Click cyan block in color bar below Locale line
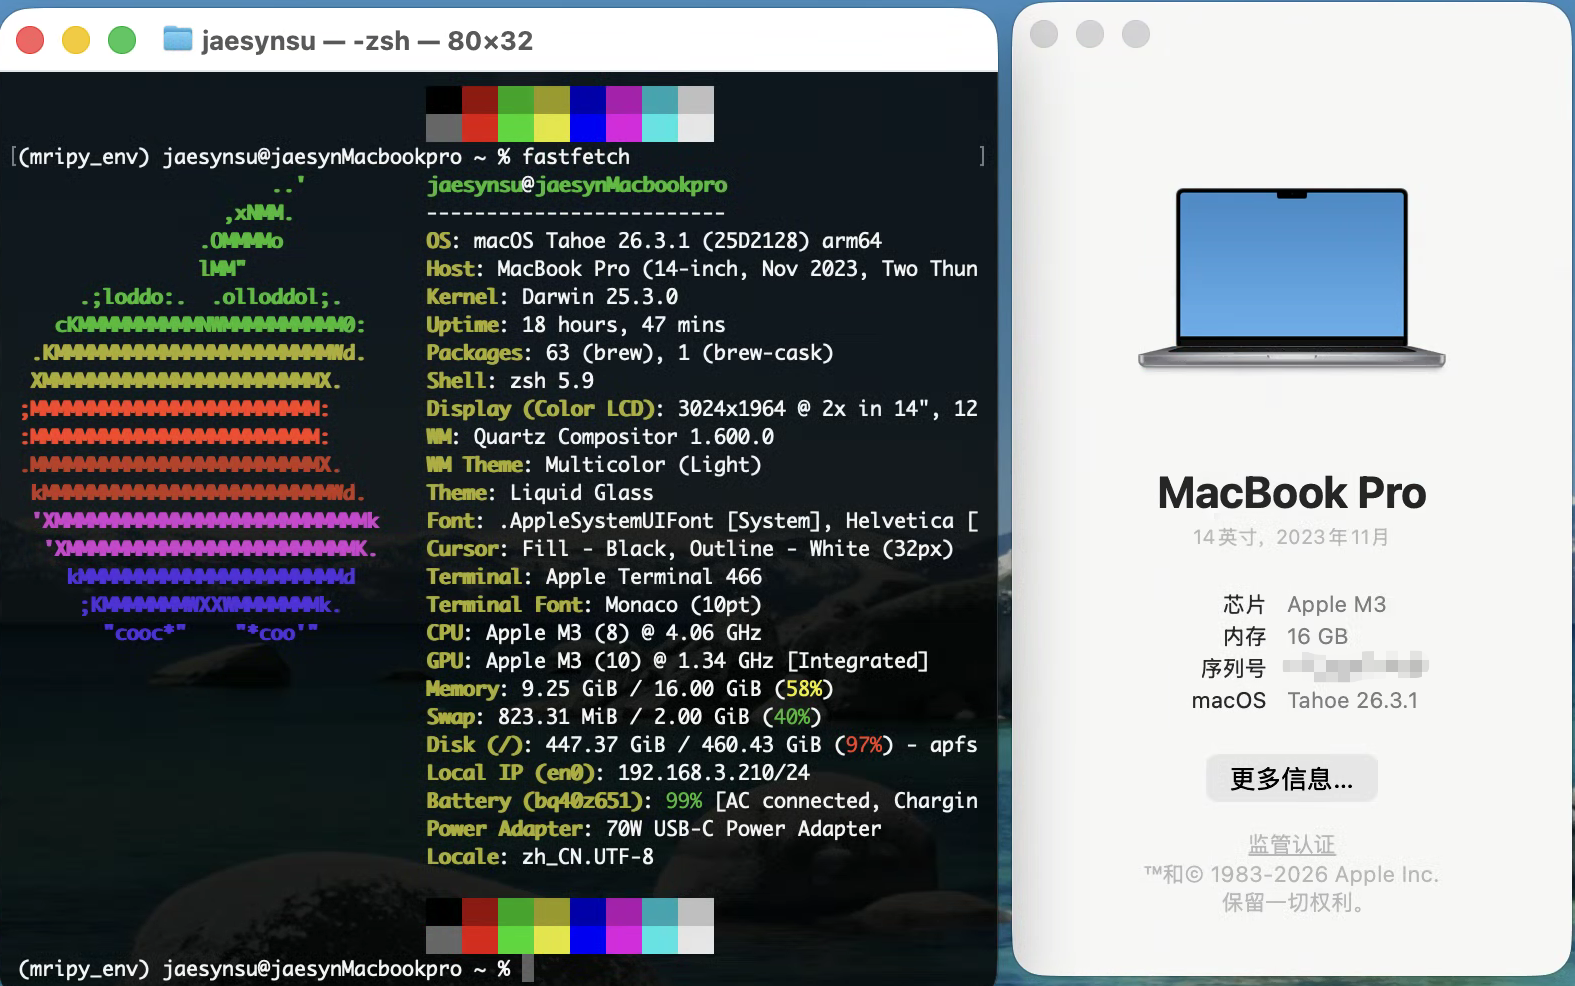This screenshot has width=1575, height=986. click(x=660, y=939)
